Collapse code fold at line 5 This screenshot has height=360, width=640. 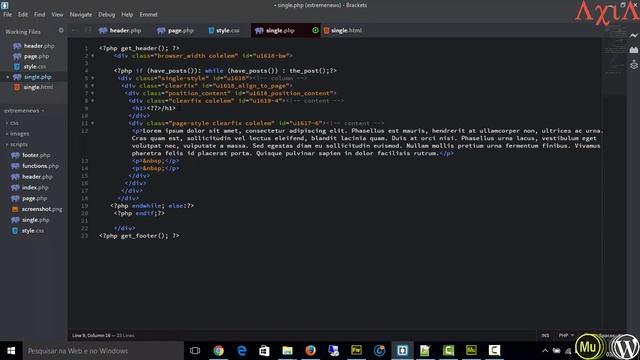click(x=93, y=78)
